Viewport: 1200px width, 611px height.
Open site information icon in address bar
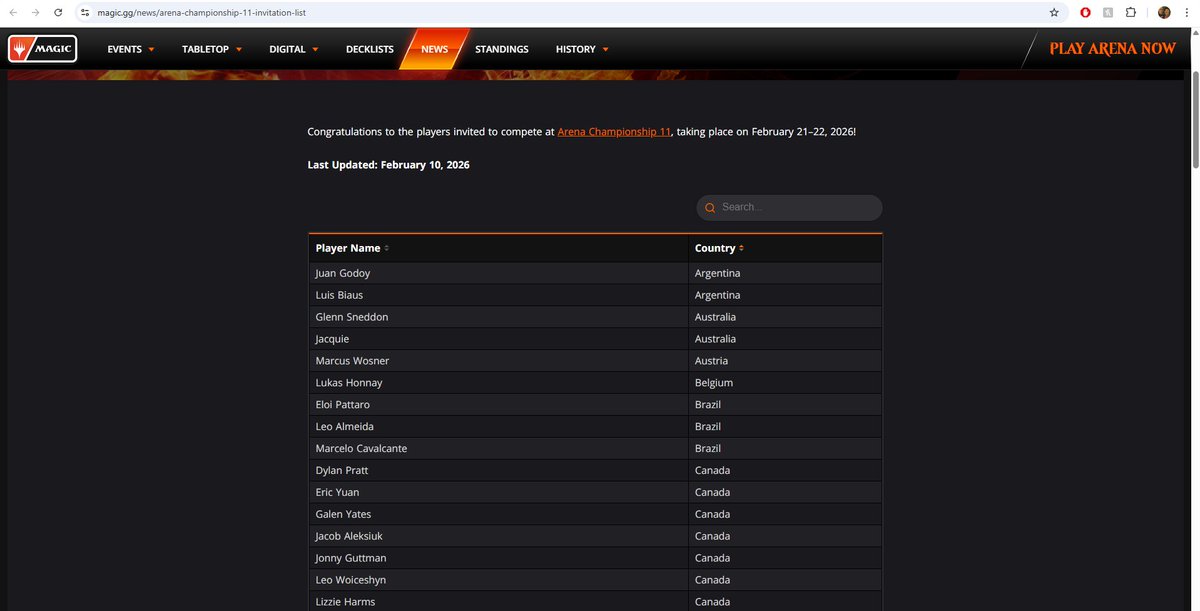(85, 13)
